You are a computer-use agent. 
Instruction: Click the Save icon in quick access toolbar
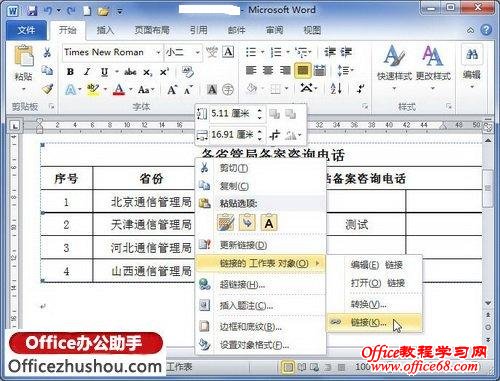pyautogui.click(x=32, y=11)
